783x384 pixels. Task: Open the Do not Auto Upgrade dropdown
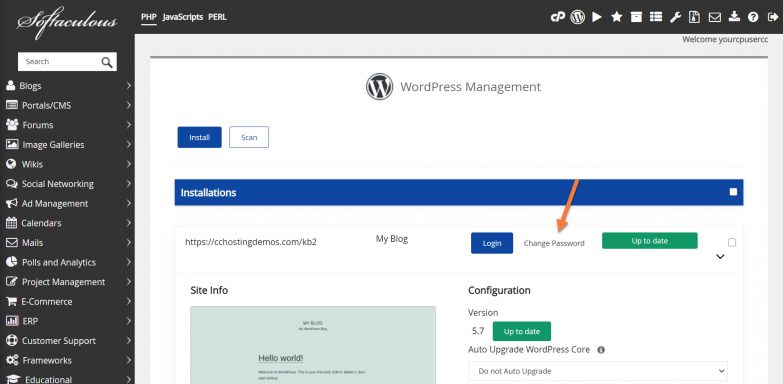(598, 371)
